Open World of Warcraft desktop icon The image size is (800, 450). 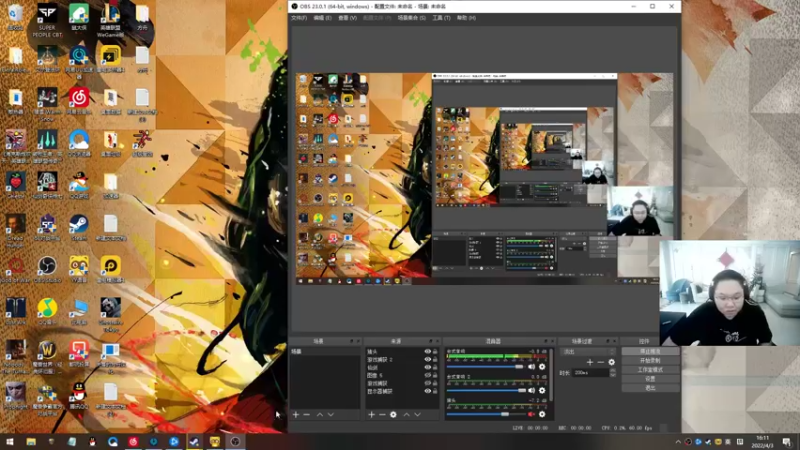click(x=47, y=357)
